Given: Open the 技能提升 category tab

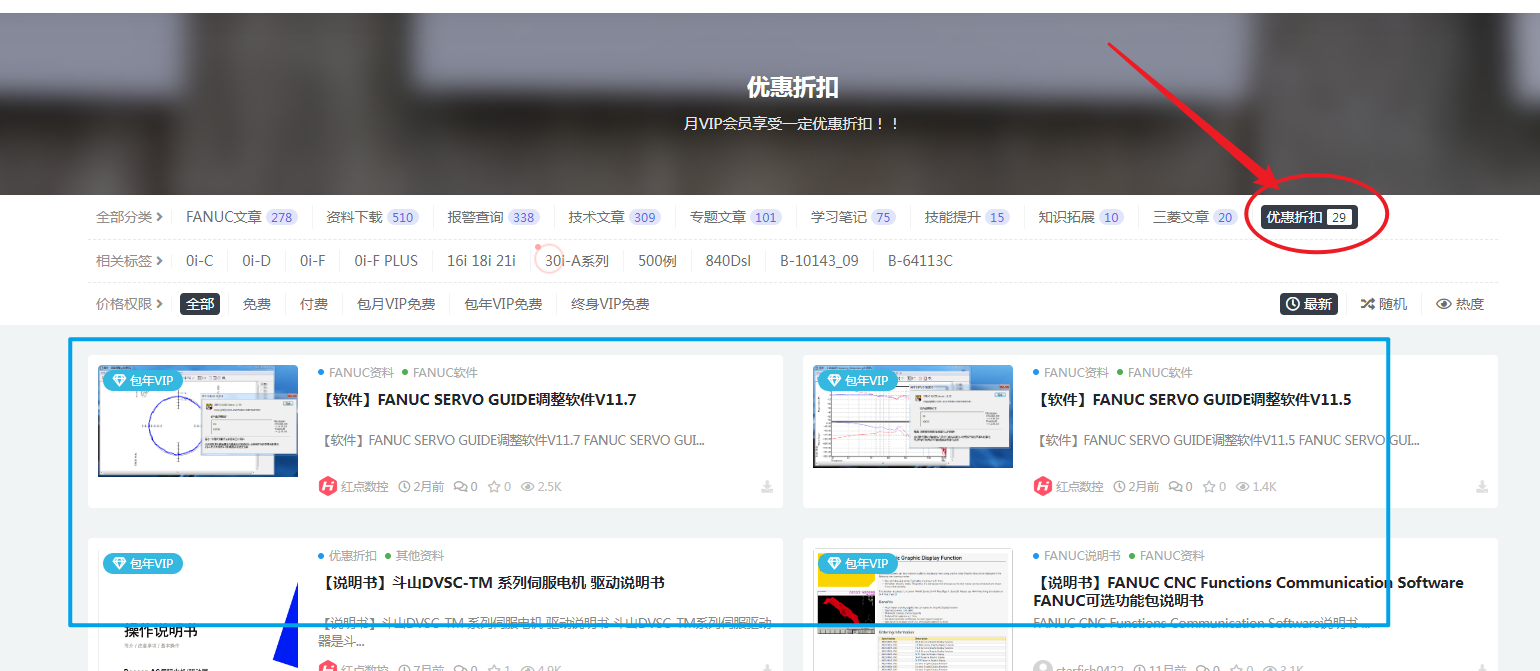Looking at the screenshot, I should tap(966, 217).
